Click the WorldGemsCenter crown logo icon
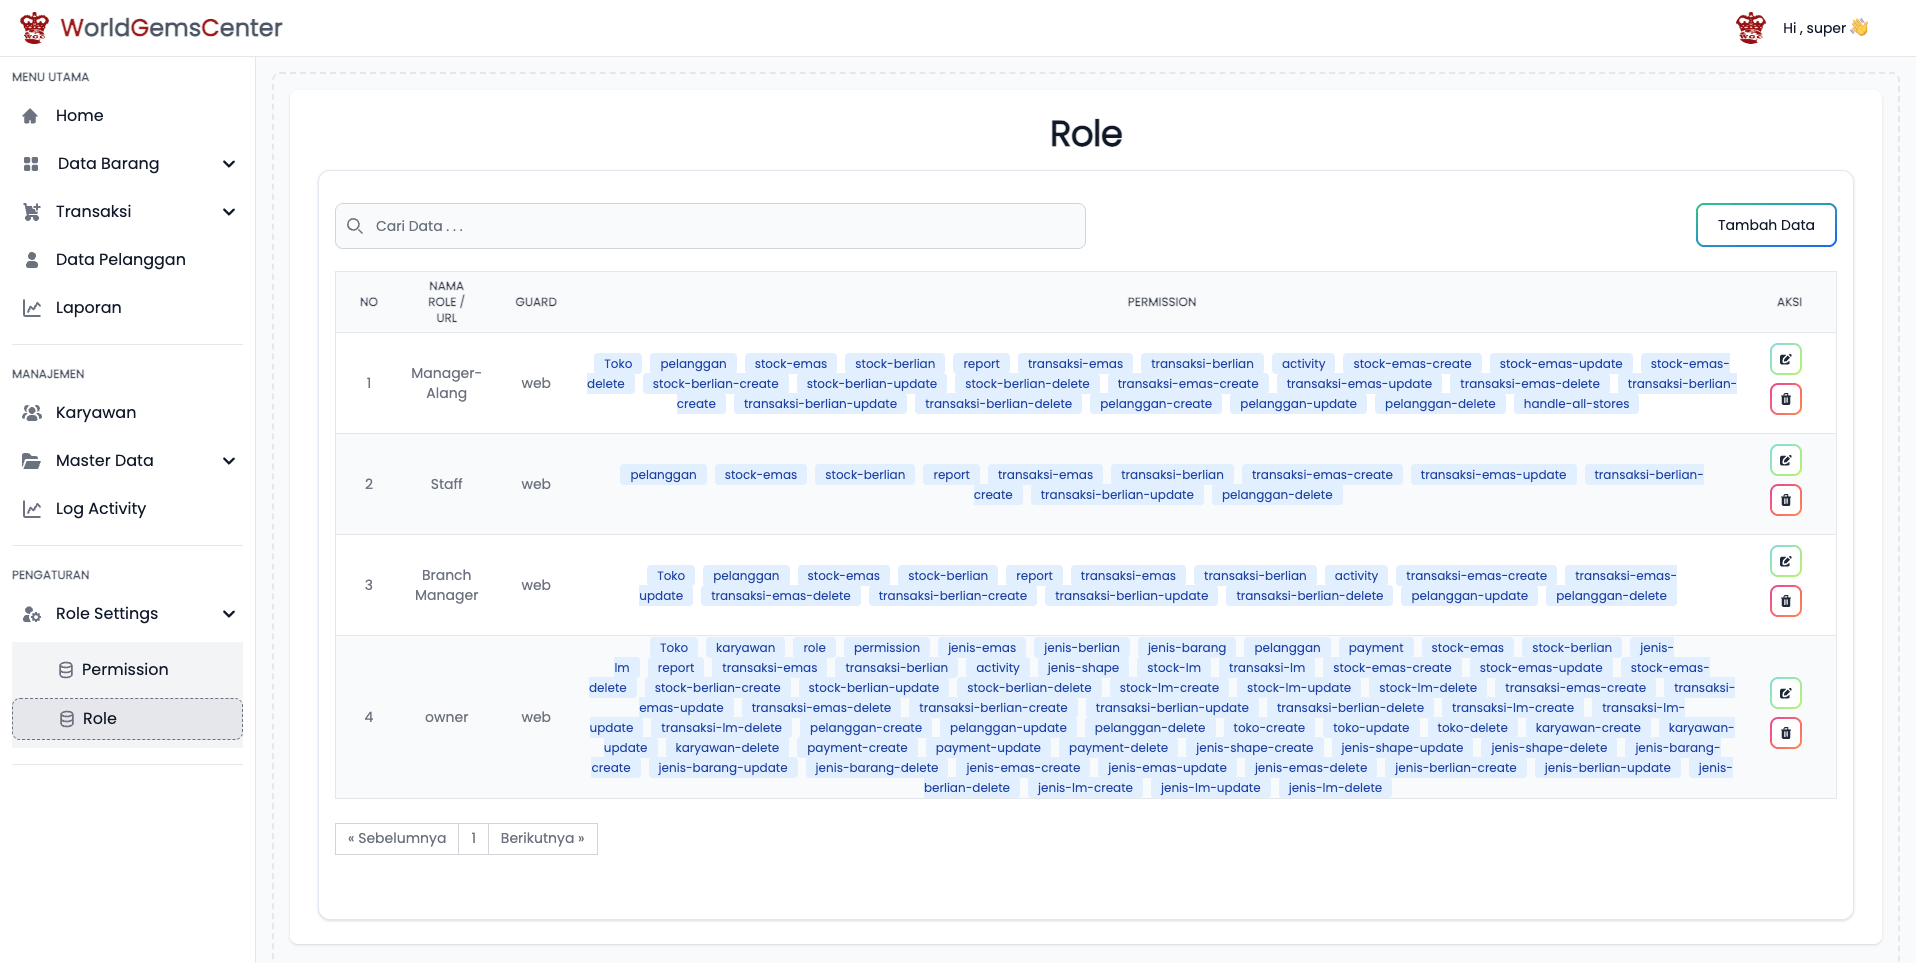This screenshot has width=1916, height=963. click(35, 28)
